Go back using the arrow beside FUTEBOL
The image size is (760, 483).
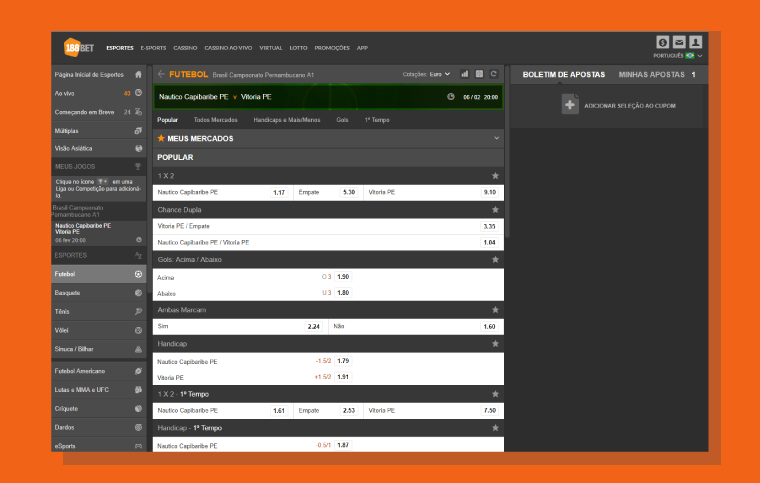(x=161, y=74)
